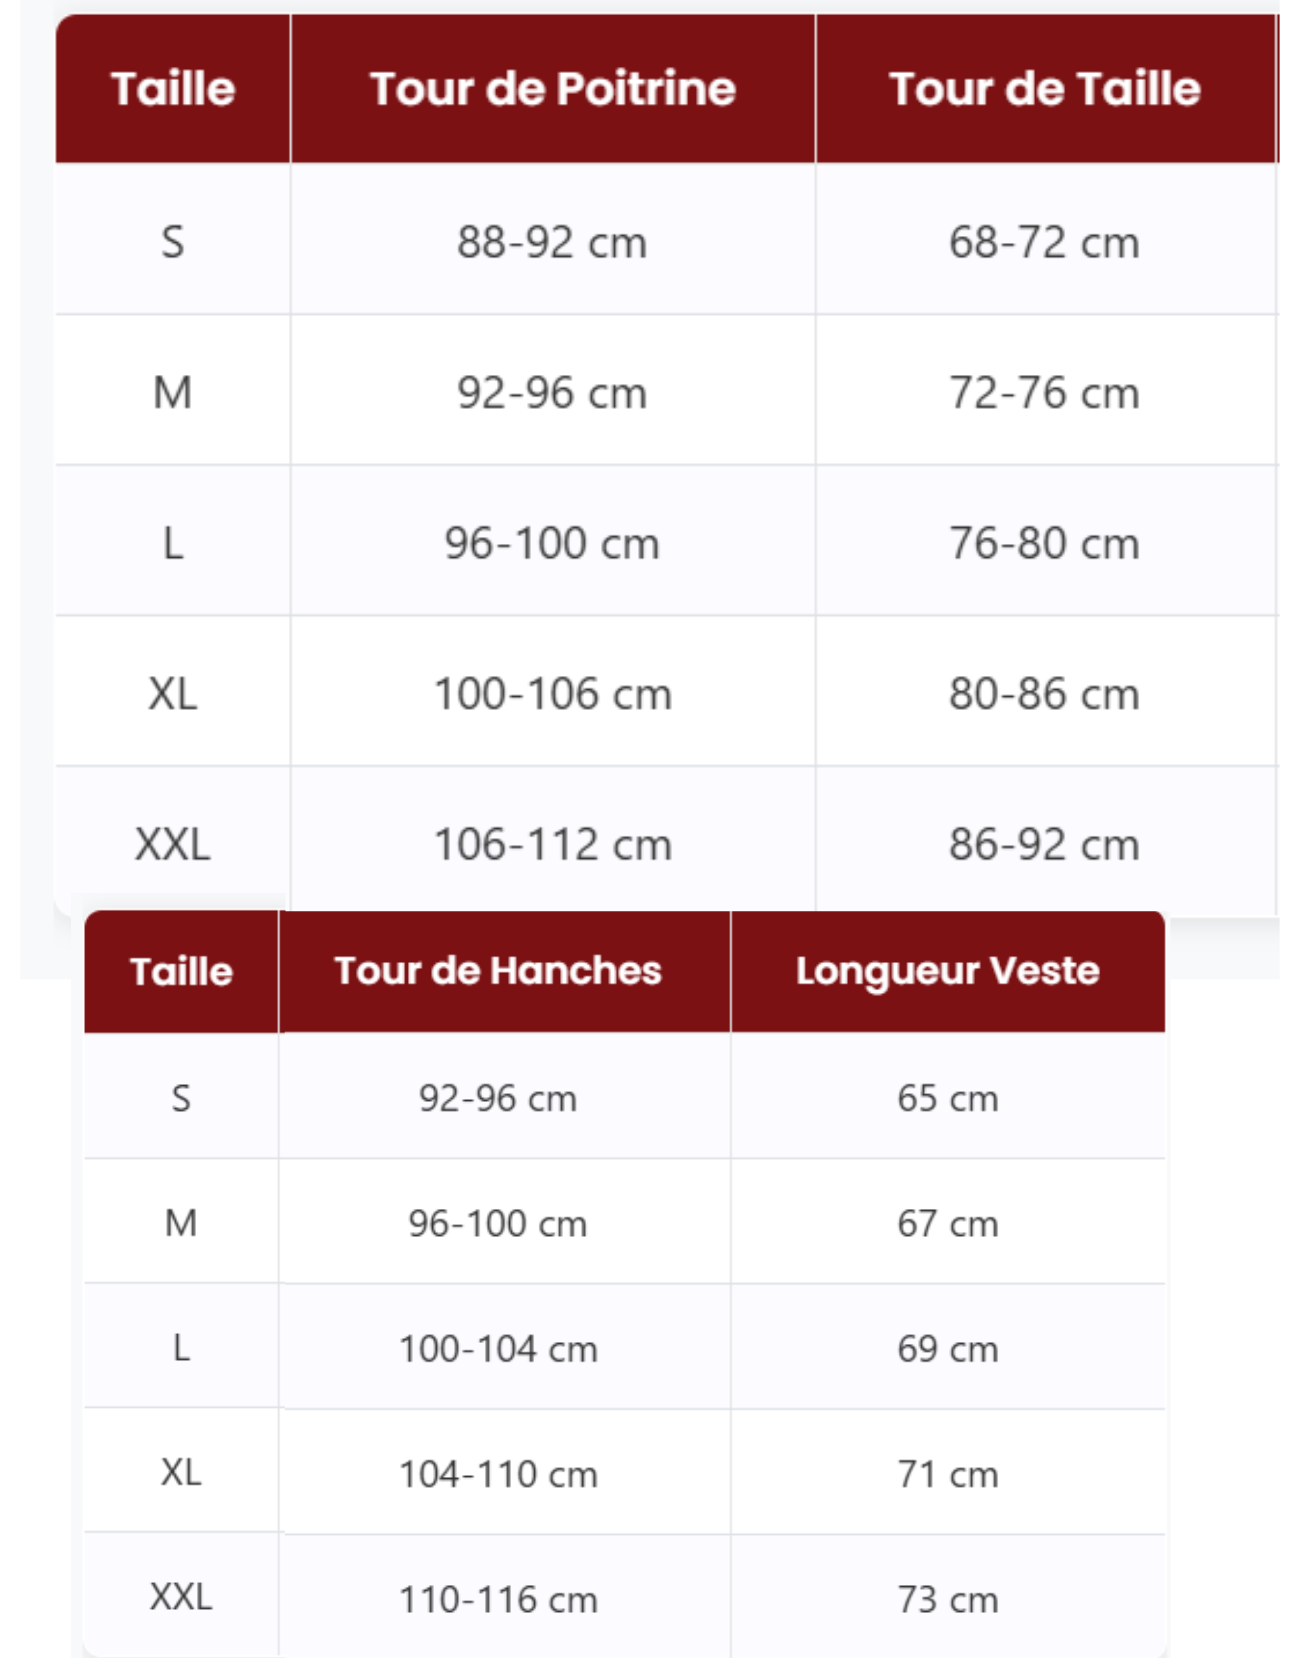Click the 73 cm jacket length cell
Viewport: 1300px width, 1658px height.
pyautogui.click(x=947, y=1599)
